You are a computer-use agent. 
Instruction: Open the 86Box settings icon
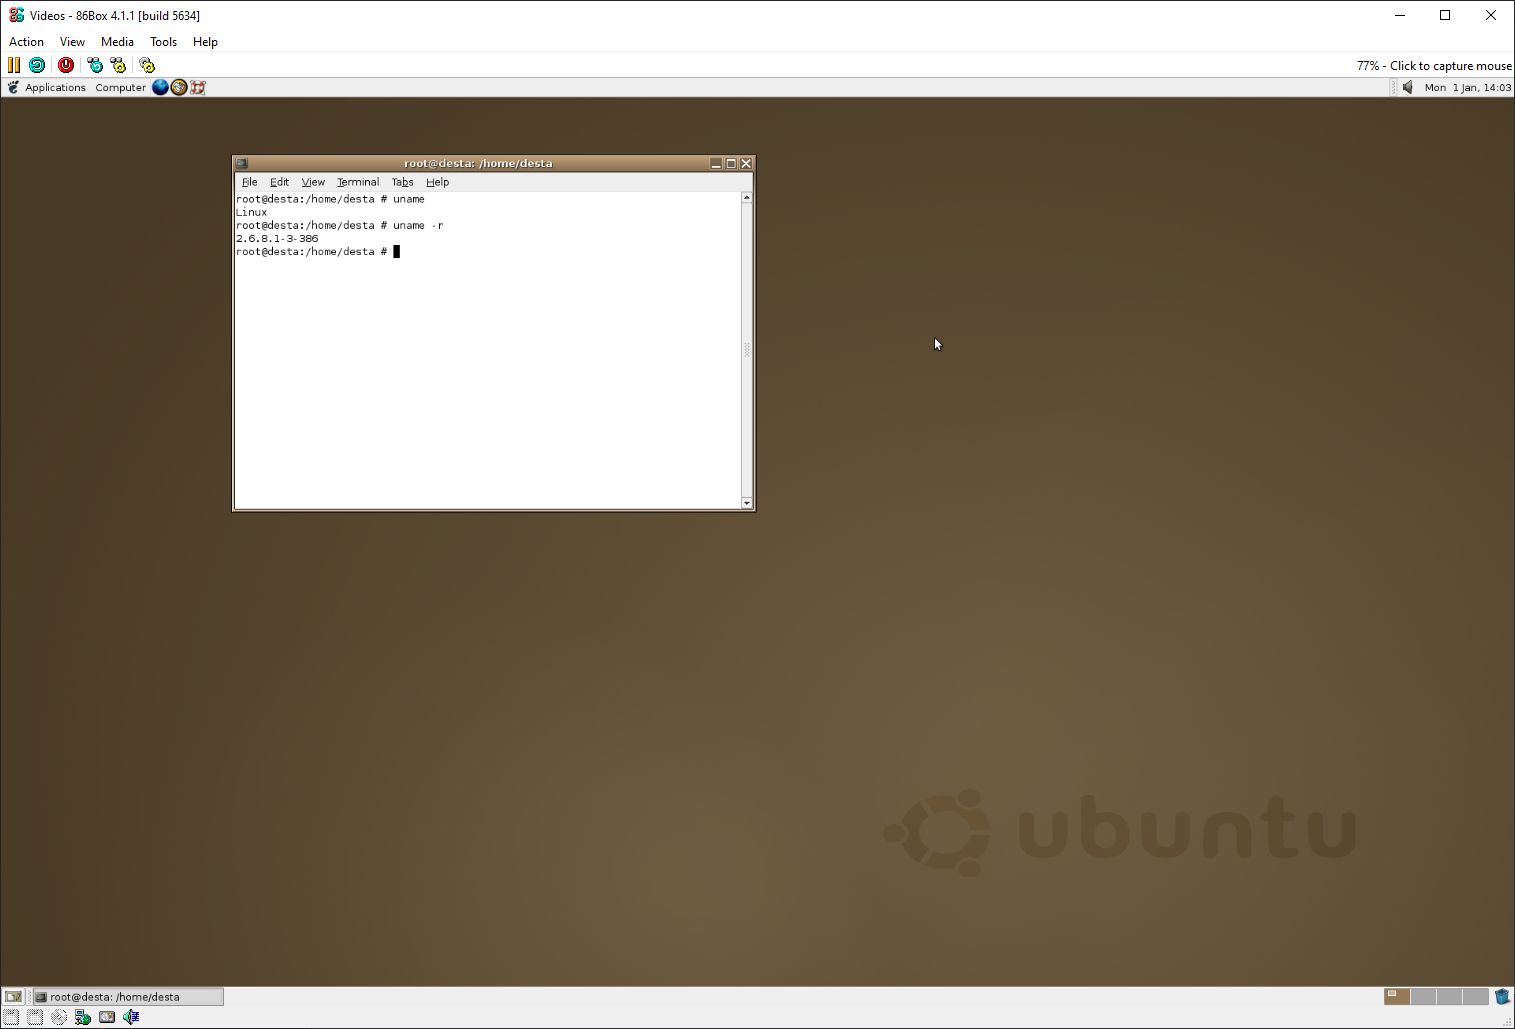click(x=147, y=65)
